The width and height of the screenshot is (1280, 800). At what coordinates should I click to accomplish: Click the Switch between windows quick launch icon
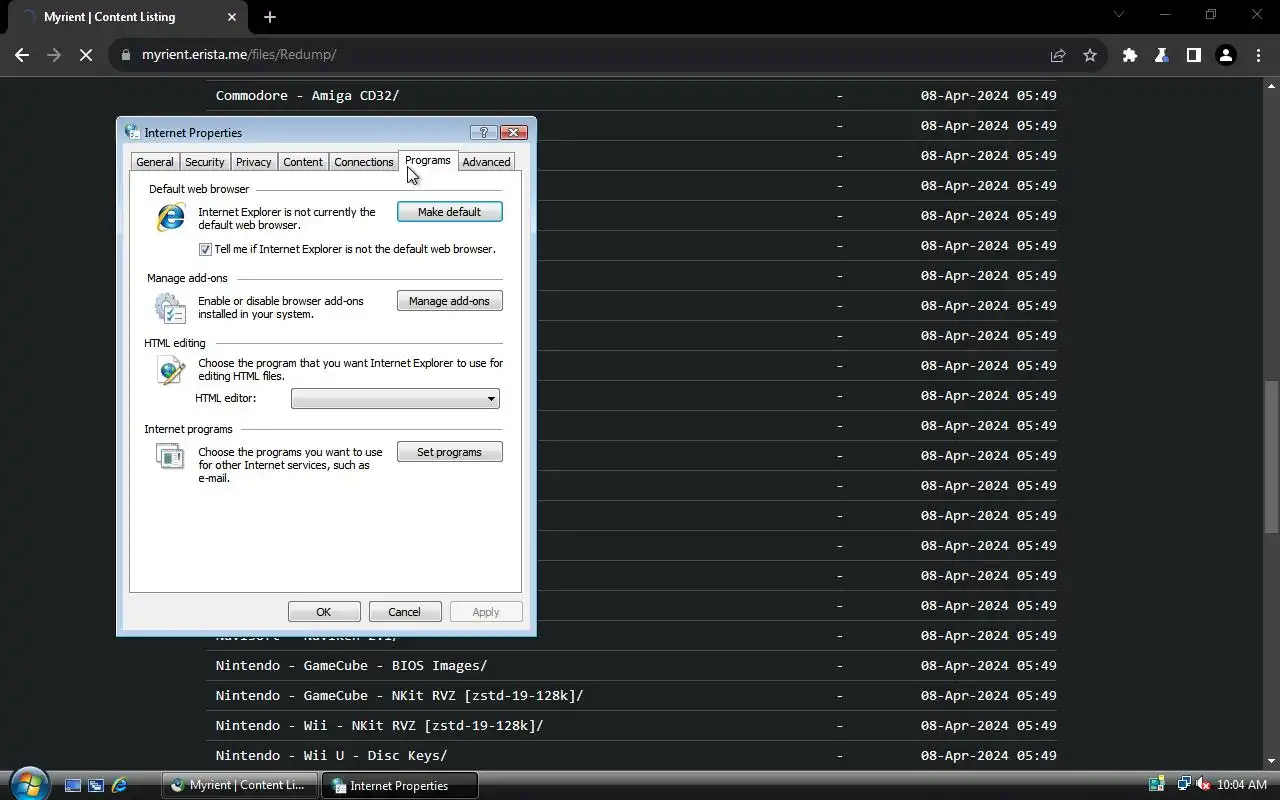(x=96, y=786)
